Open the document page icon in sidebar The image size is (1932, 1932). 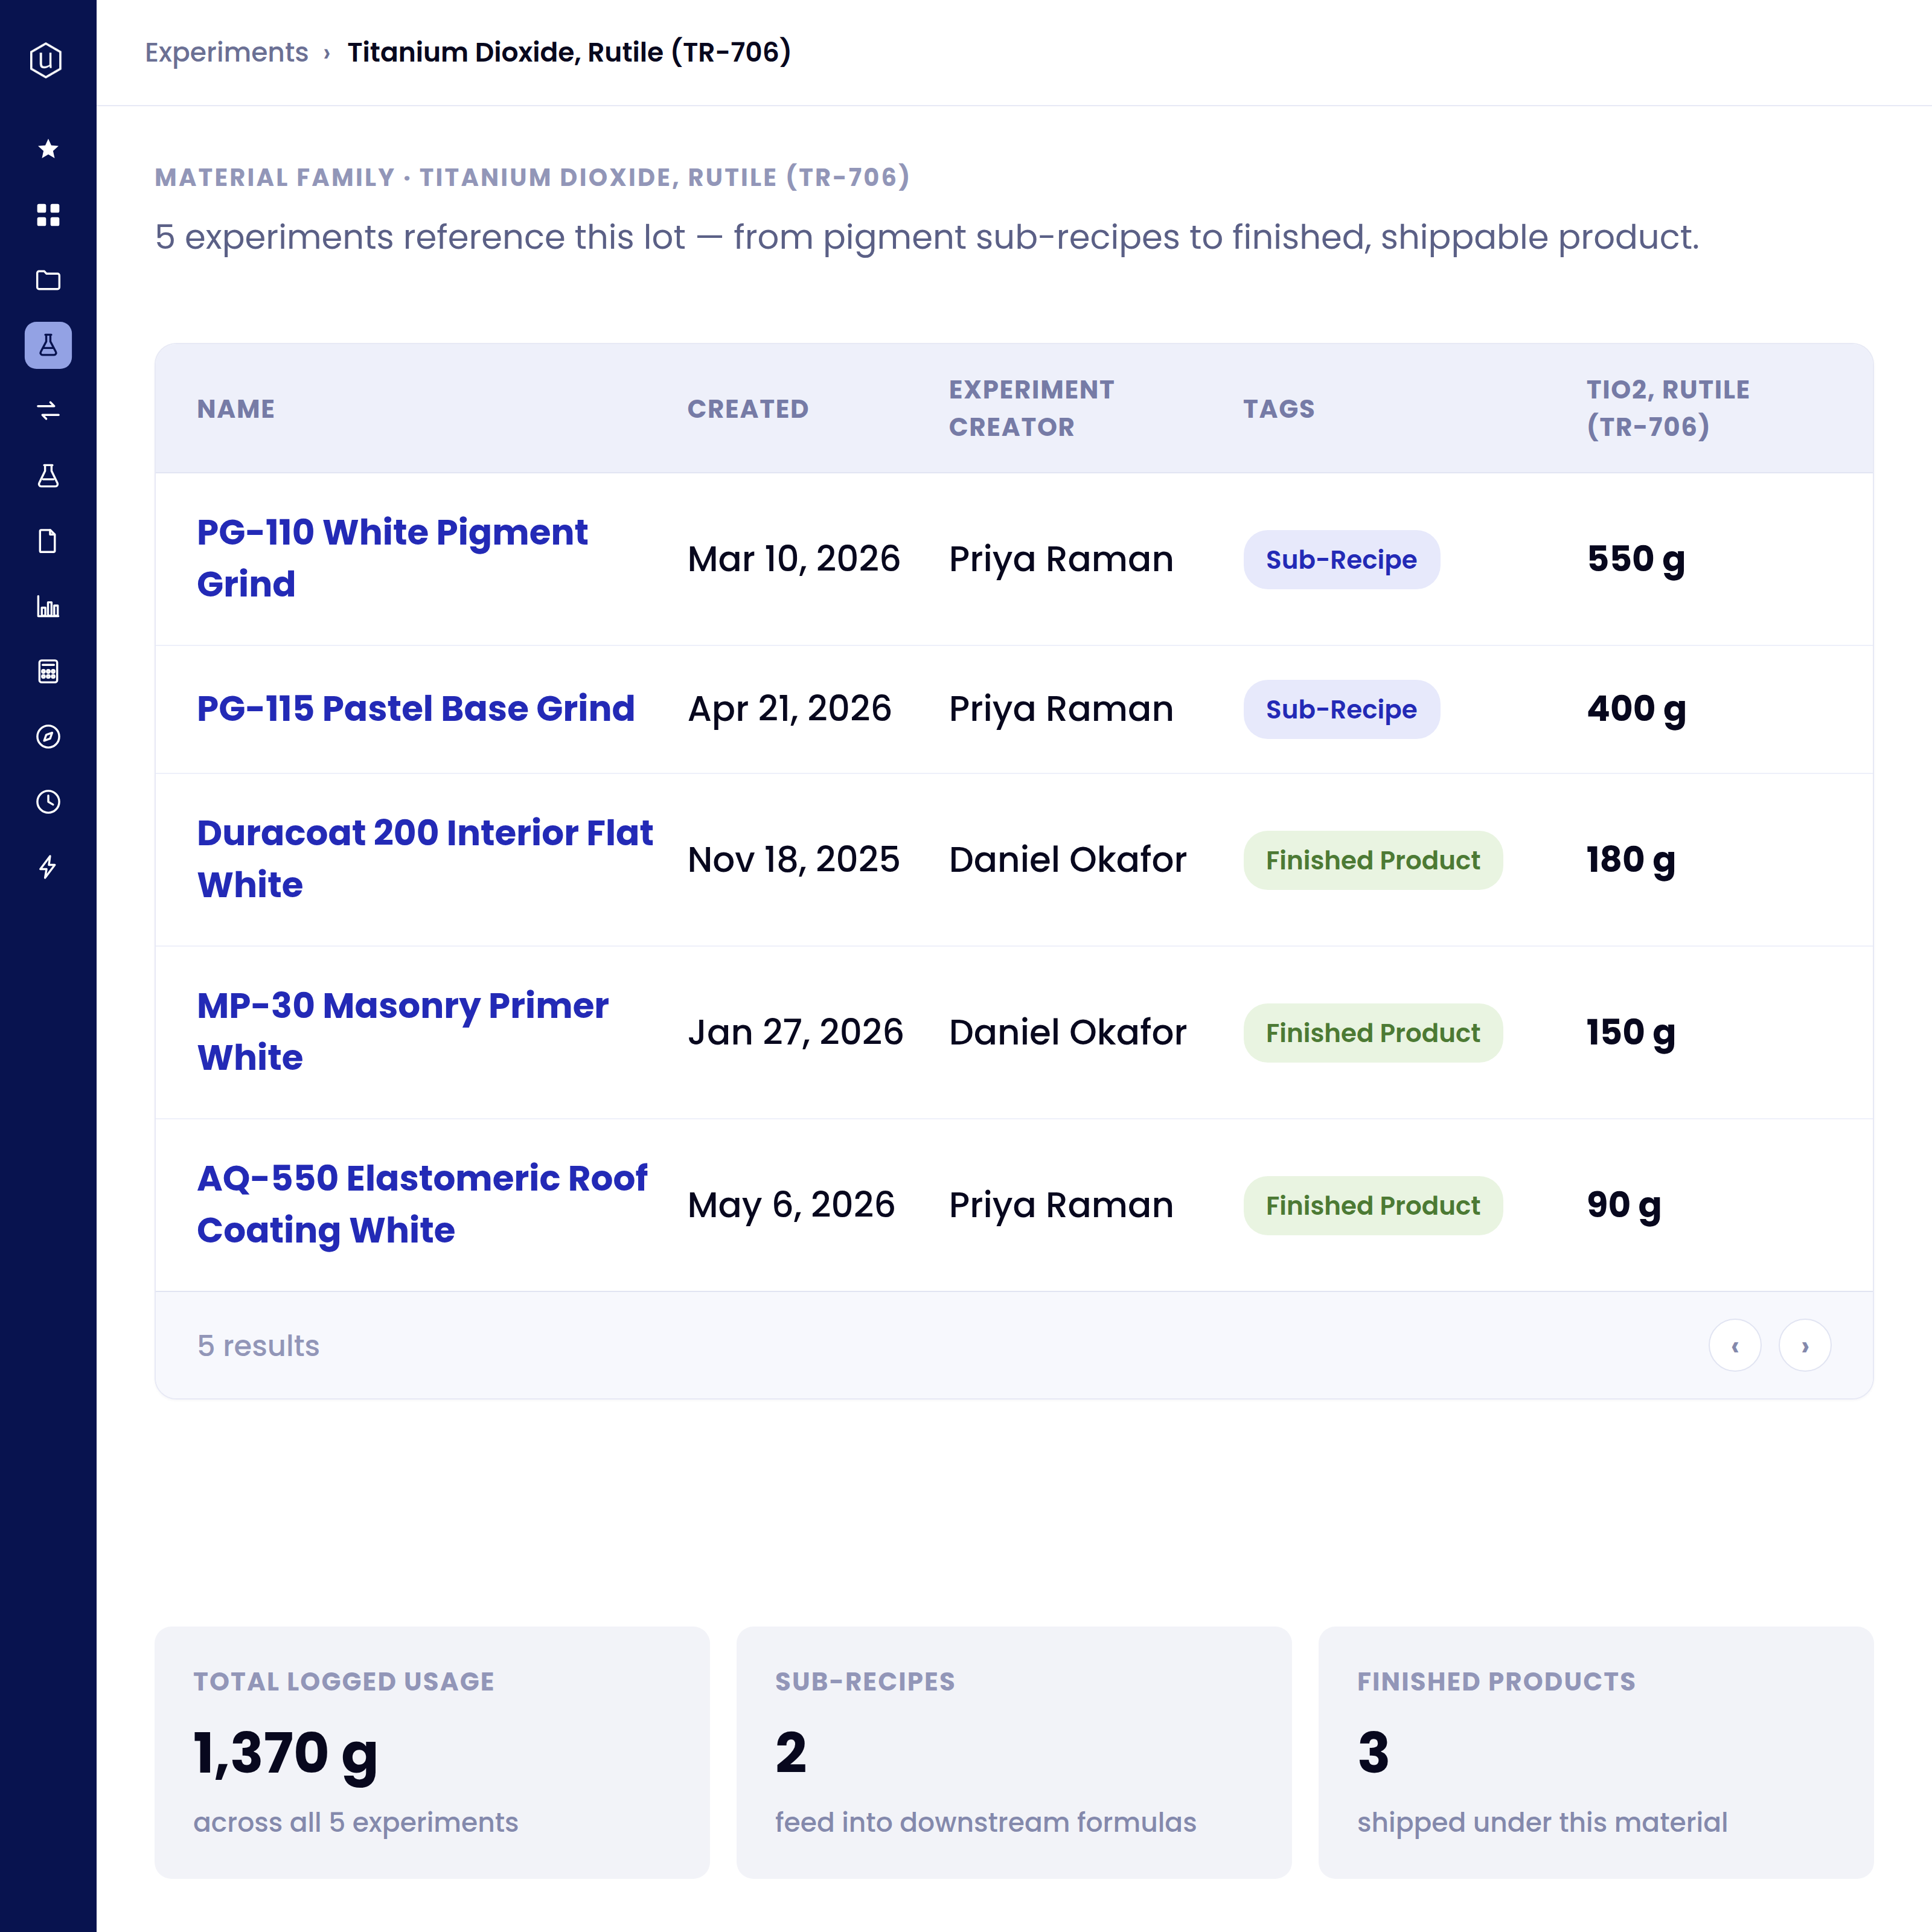pos(48,541)
